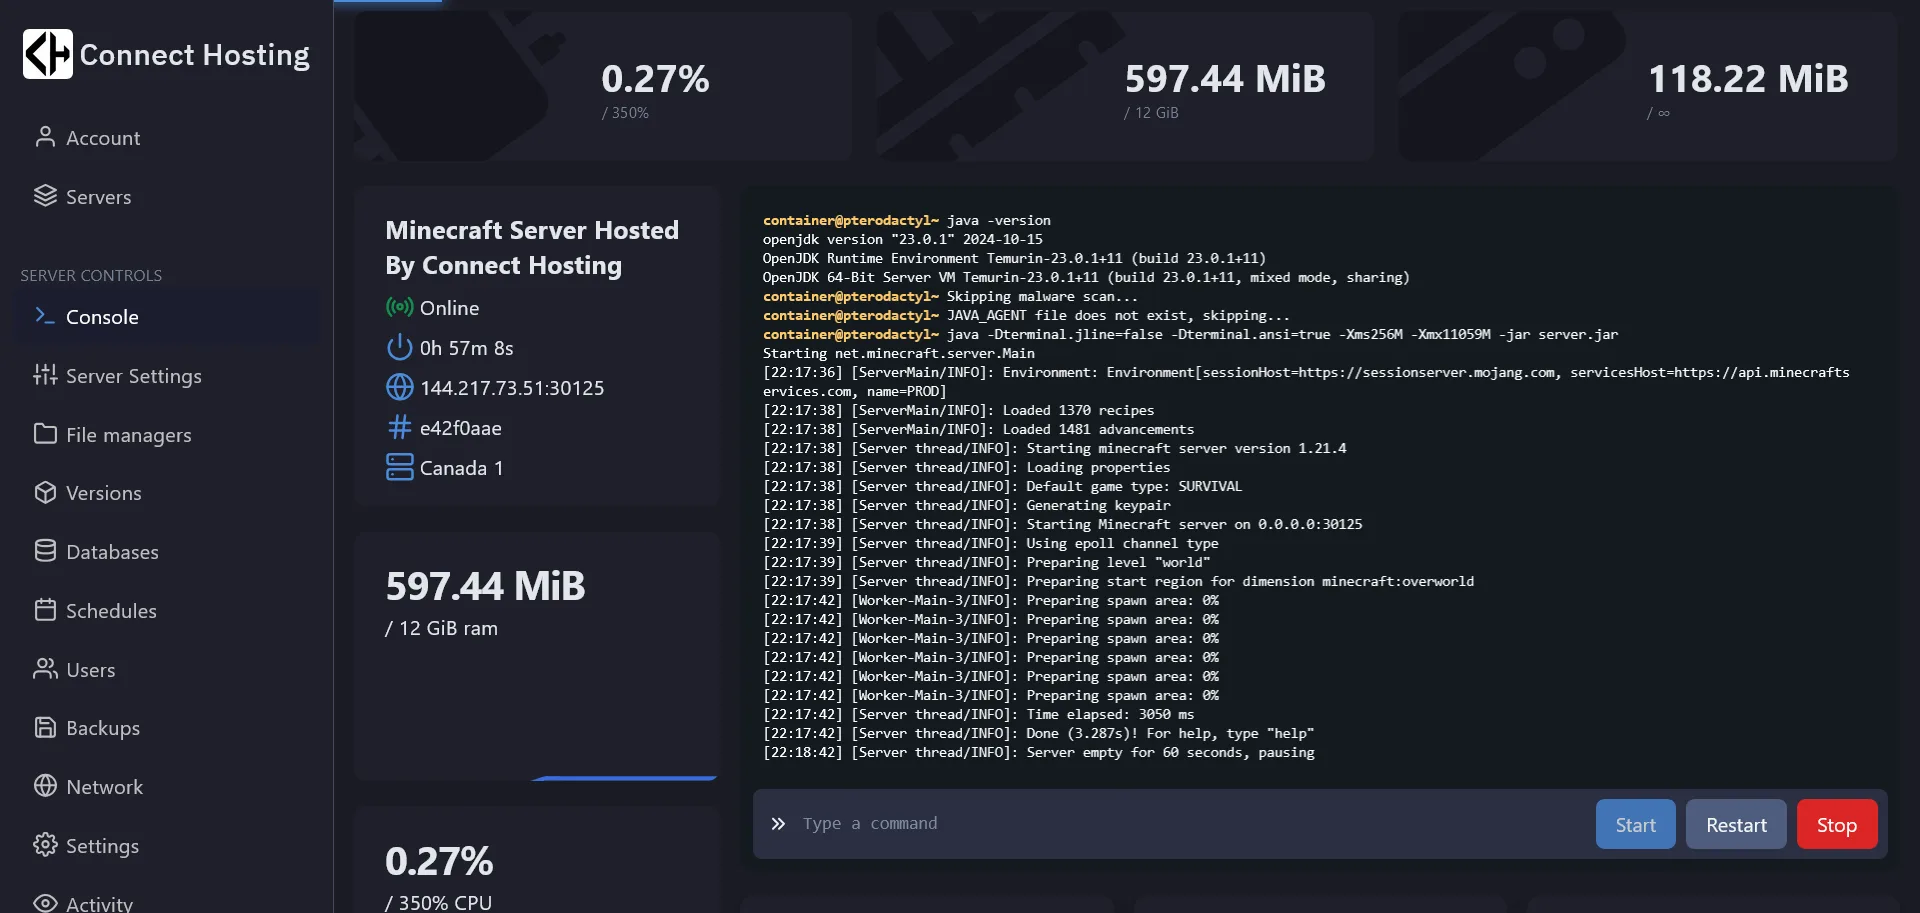Click the Server Settings sliders icon
This screenshot has width=1920, height=913.
tap(45, 375)
